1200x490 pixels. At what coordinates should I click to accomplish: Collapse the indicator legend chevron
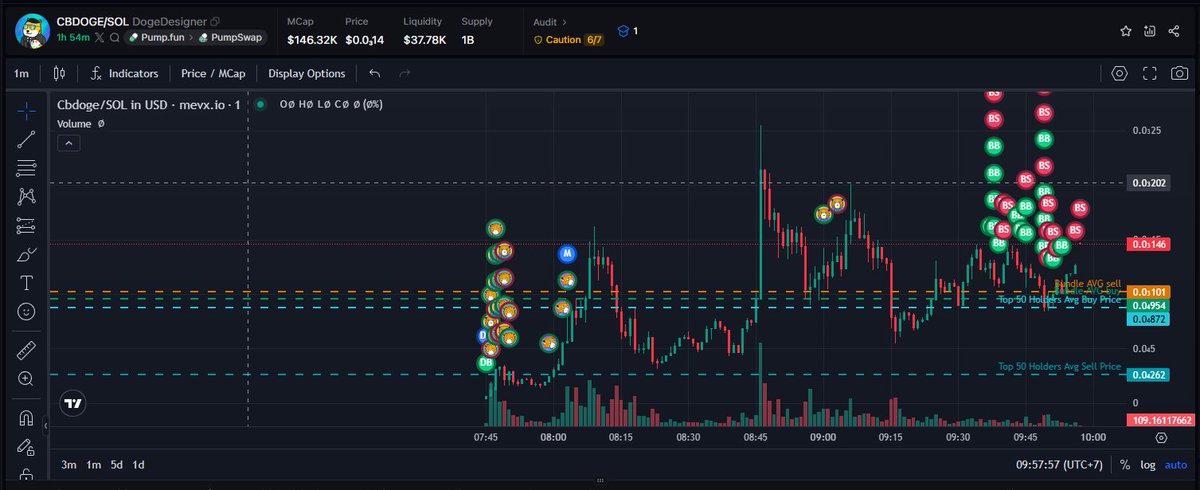[67, 144]
